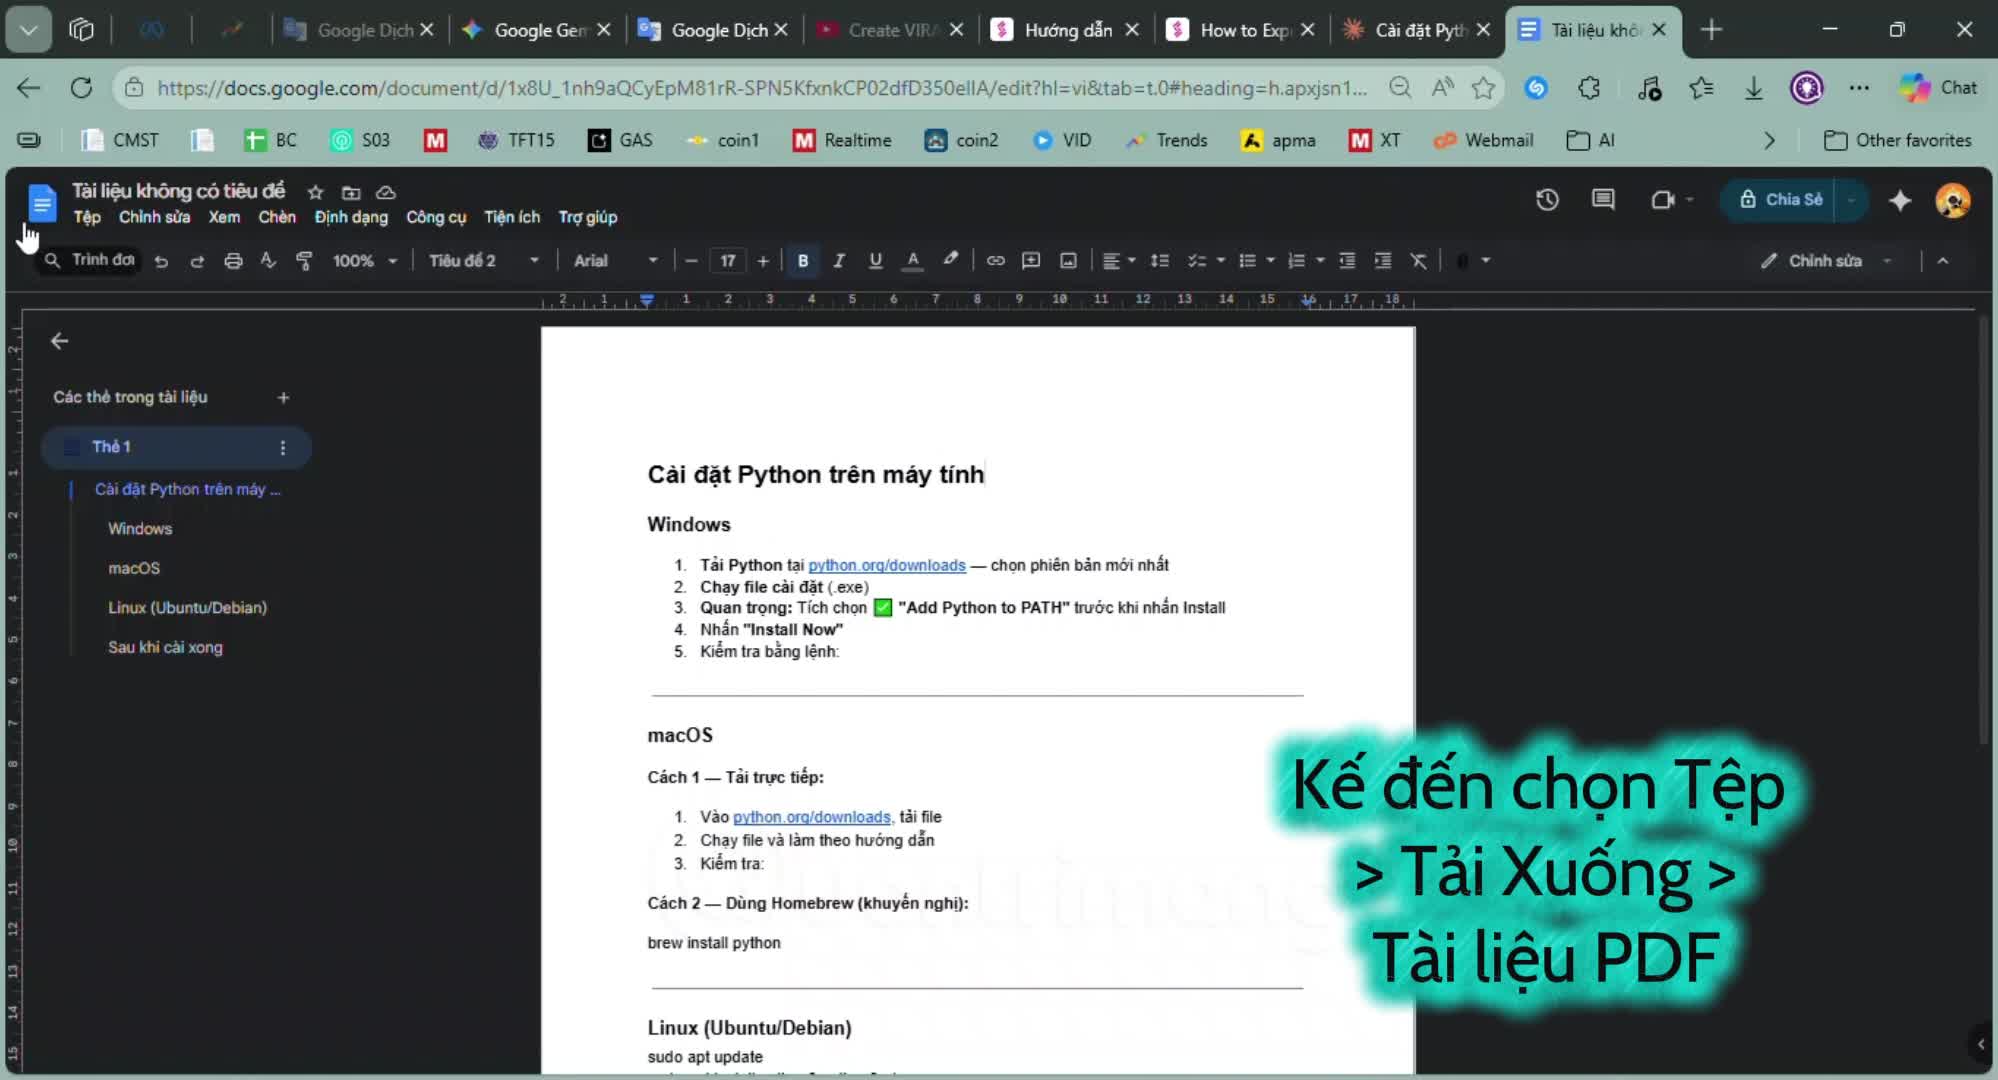
Task: Open comment history panel
Action: 1603,199
